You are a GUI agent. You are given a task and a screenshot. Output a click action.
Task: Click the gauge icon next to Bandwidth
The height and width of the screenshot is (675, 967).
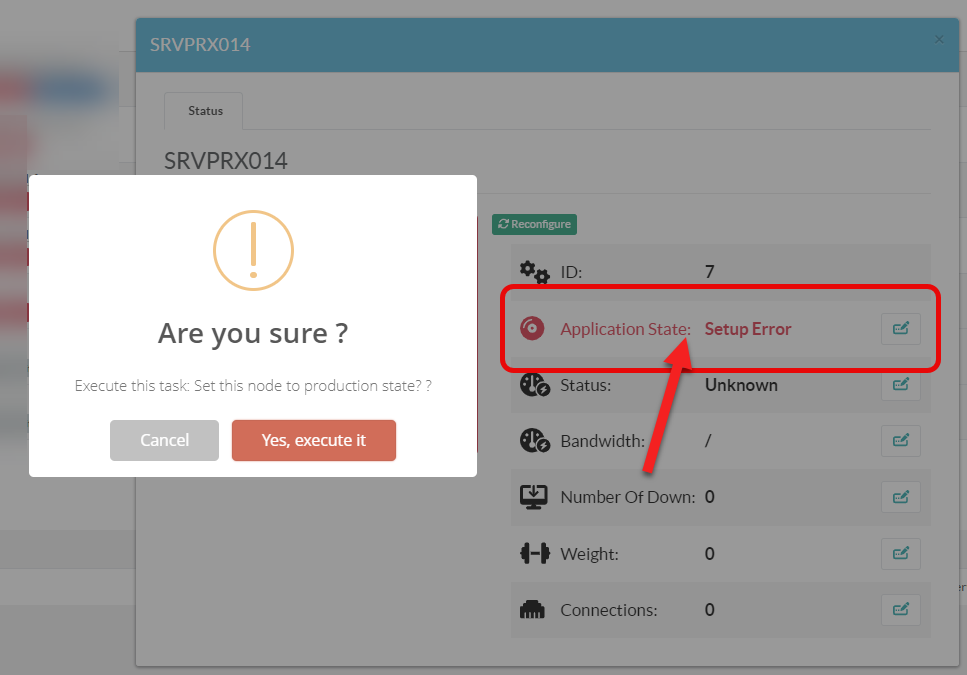[x=534, y=441]
